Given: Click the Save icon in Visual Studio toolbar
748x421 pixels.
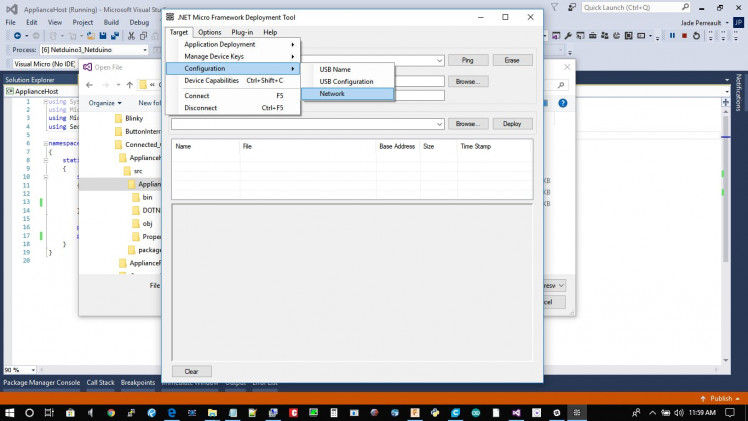Looking at the screenshot, I should click(x=103, y=36).
